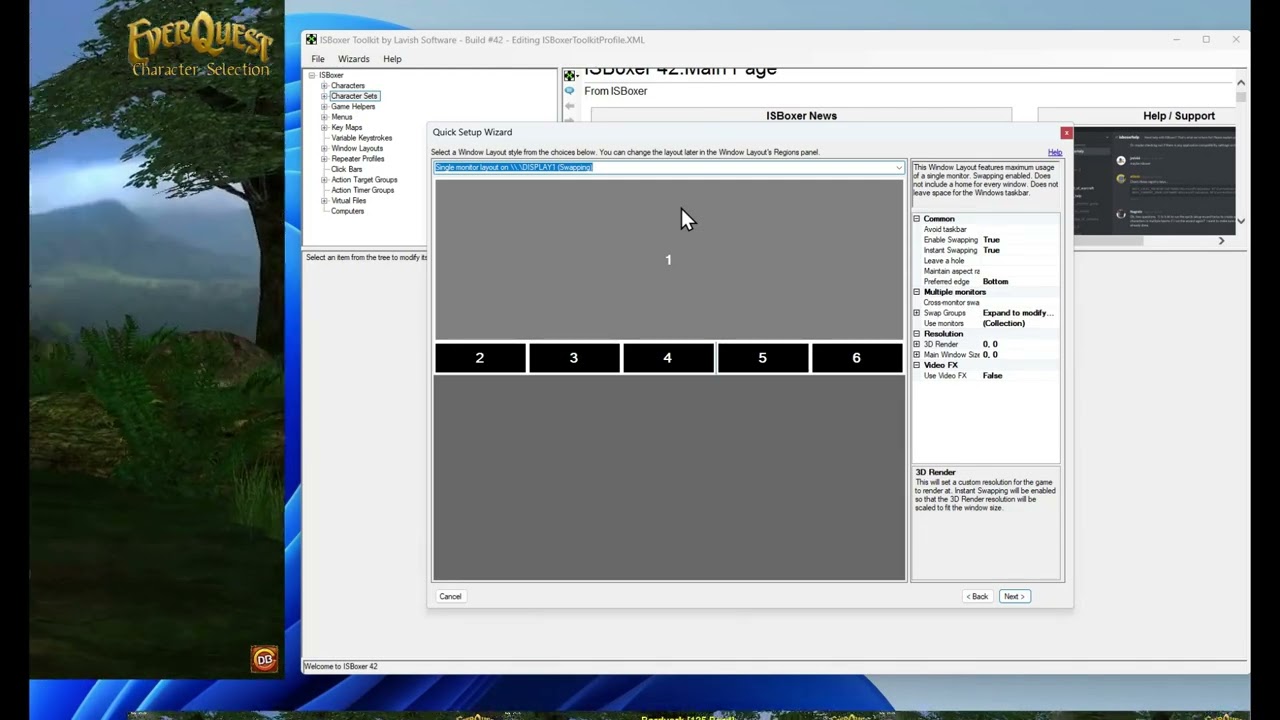This screenshot has height=720, width=1280.
Task: Expand the 3D Render property
Action: tap(916, 344)
